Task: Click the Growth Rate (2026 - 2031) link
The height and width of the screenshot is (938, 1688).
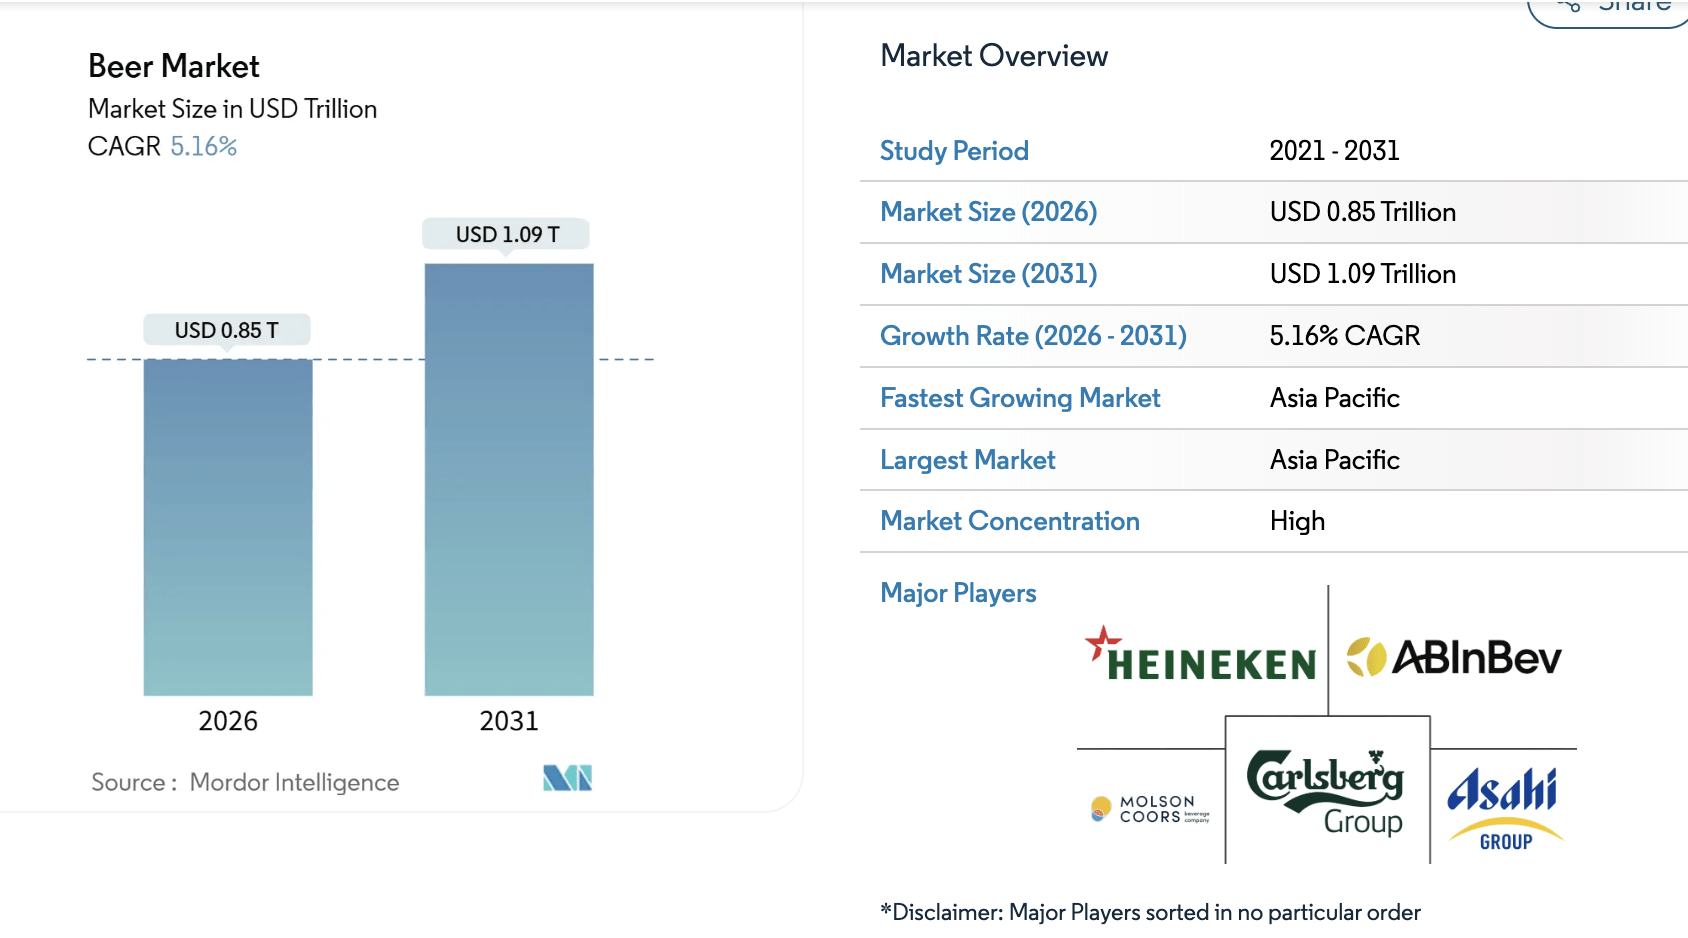Action: 1033,336
